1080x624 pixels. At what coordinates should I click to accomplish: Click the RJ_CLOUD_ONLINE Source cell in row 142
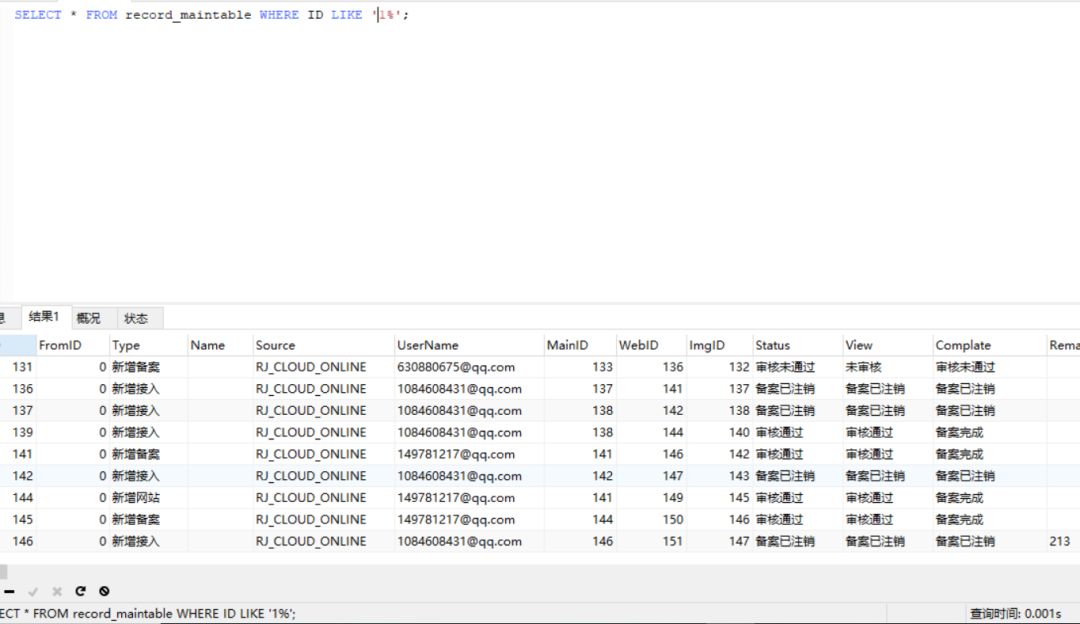(x=323, y=476)
